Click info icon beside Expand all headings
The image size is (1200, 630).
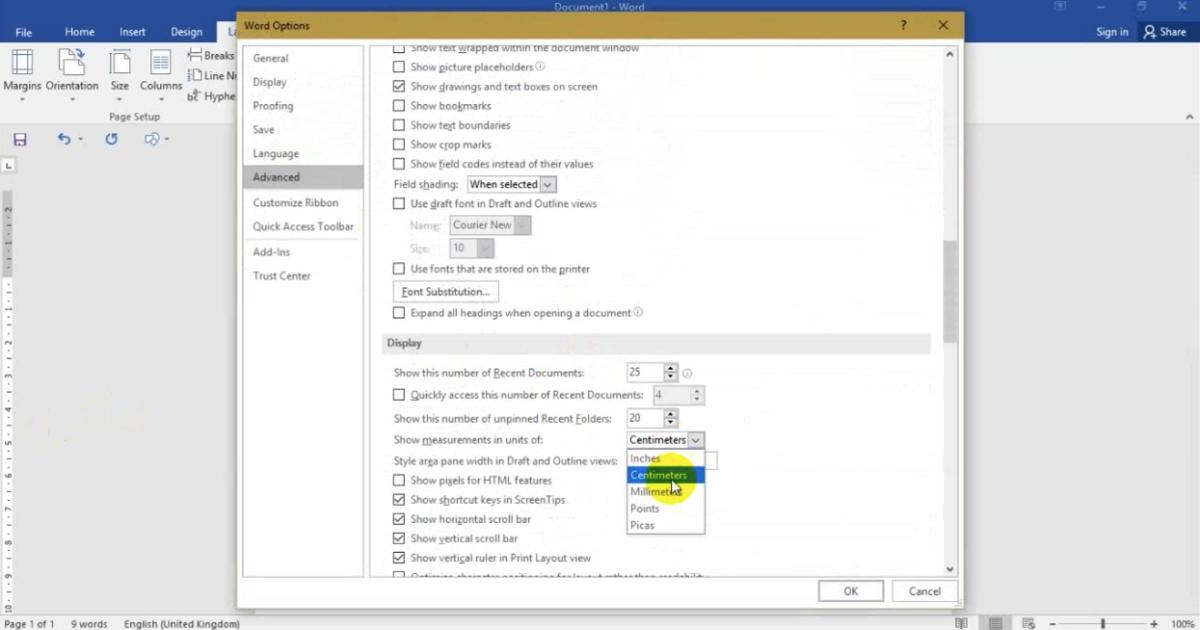coord(638,312)
